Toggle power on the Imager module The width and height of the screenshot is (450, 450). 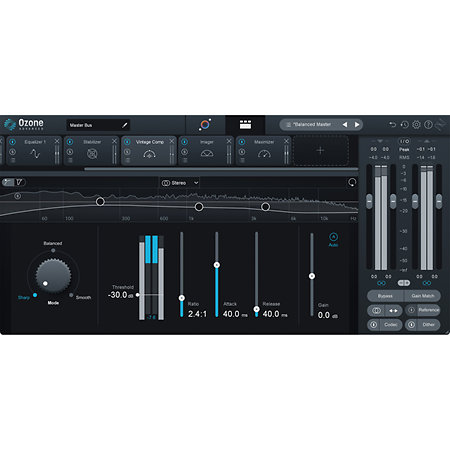pos(184,142)
